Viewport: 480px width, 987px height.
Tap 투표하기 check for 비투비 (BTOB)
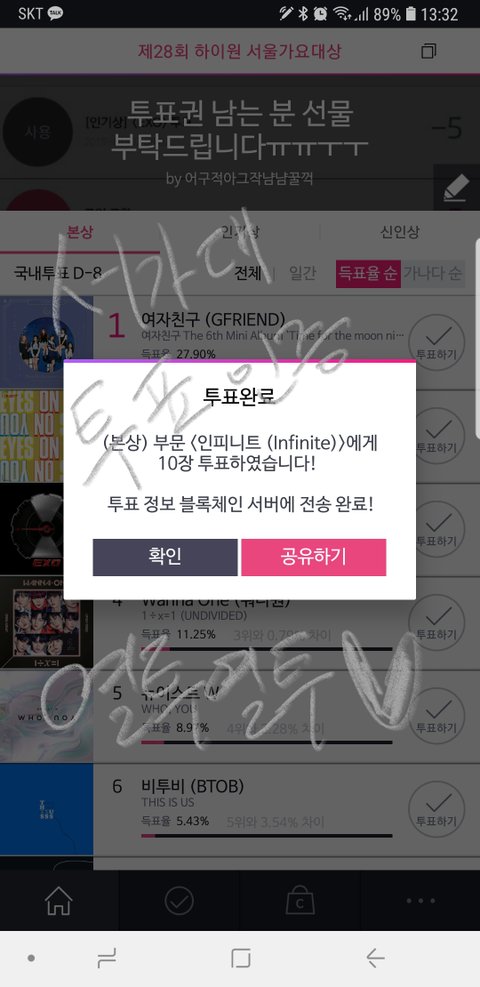point(436,809)
